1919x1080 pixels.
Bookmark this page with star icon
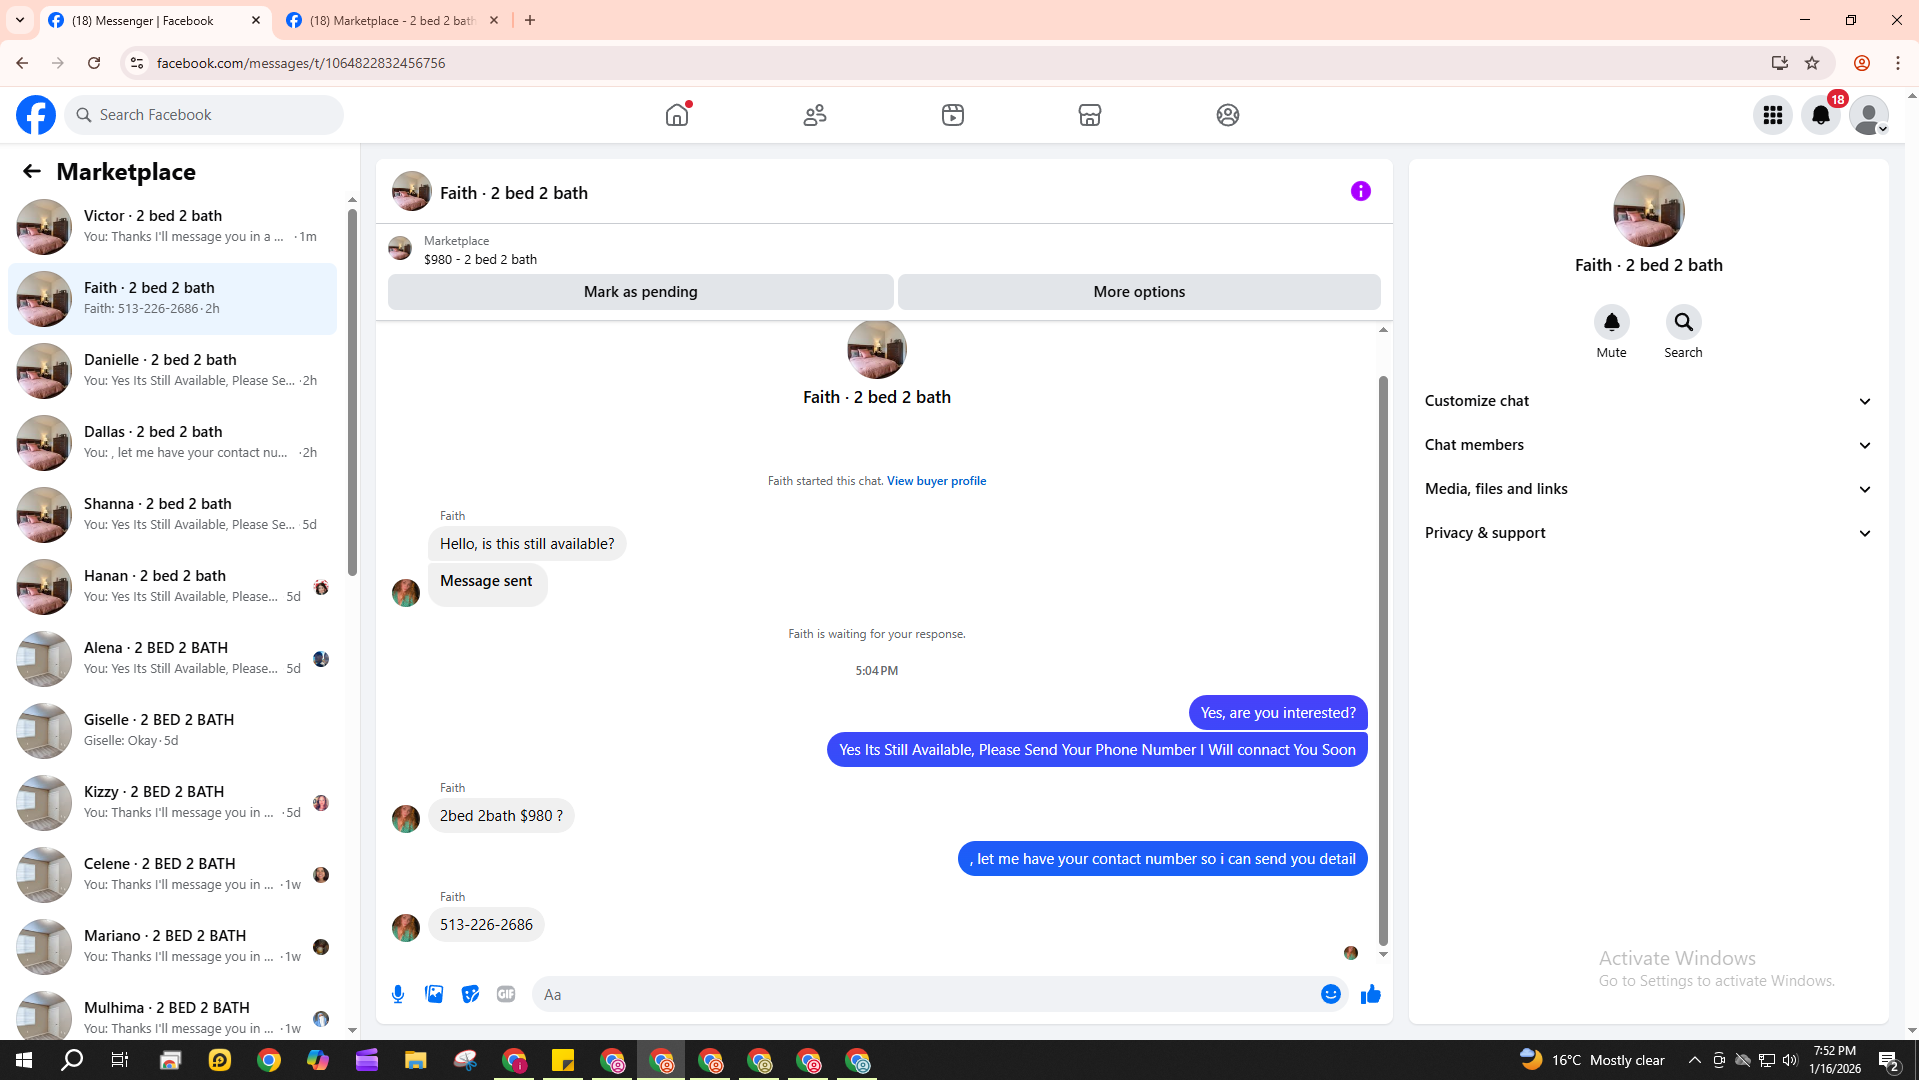click(x=1812, y=63)
